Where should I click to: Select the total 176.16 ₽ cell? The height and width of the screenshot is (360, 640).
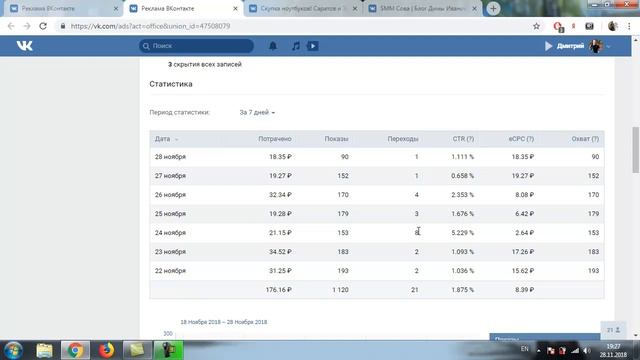278,290
